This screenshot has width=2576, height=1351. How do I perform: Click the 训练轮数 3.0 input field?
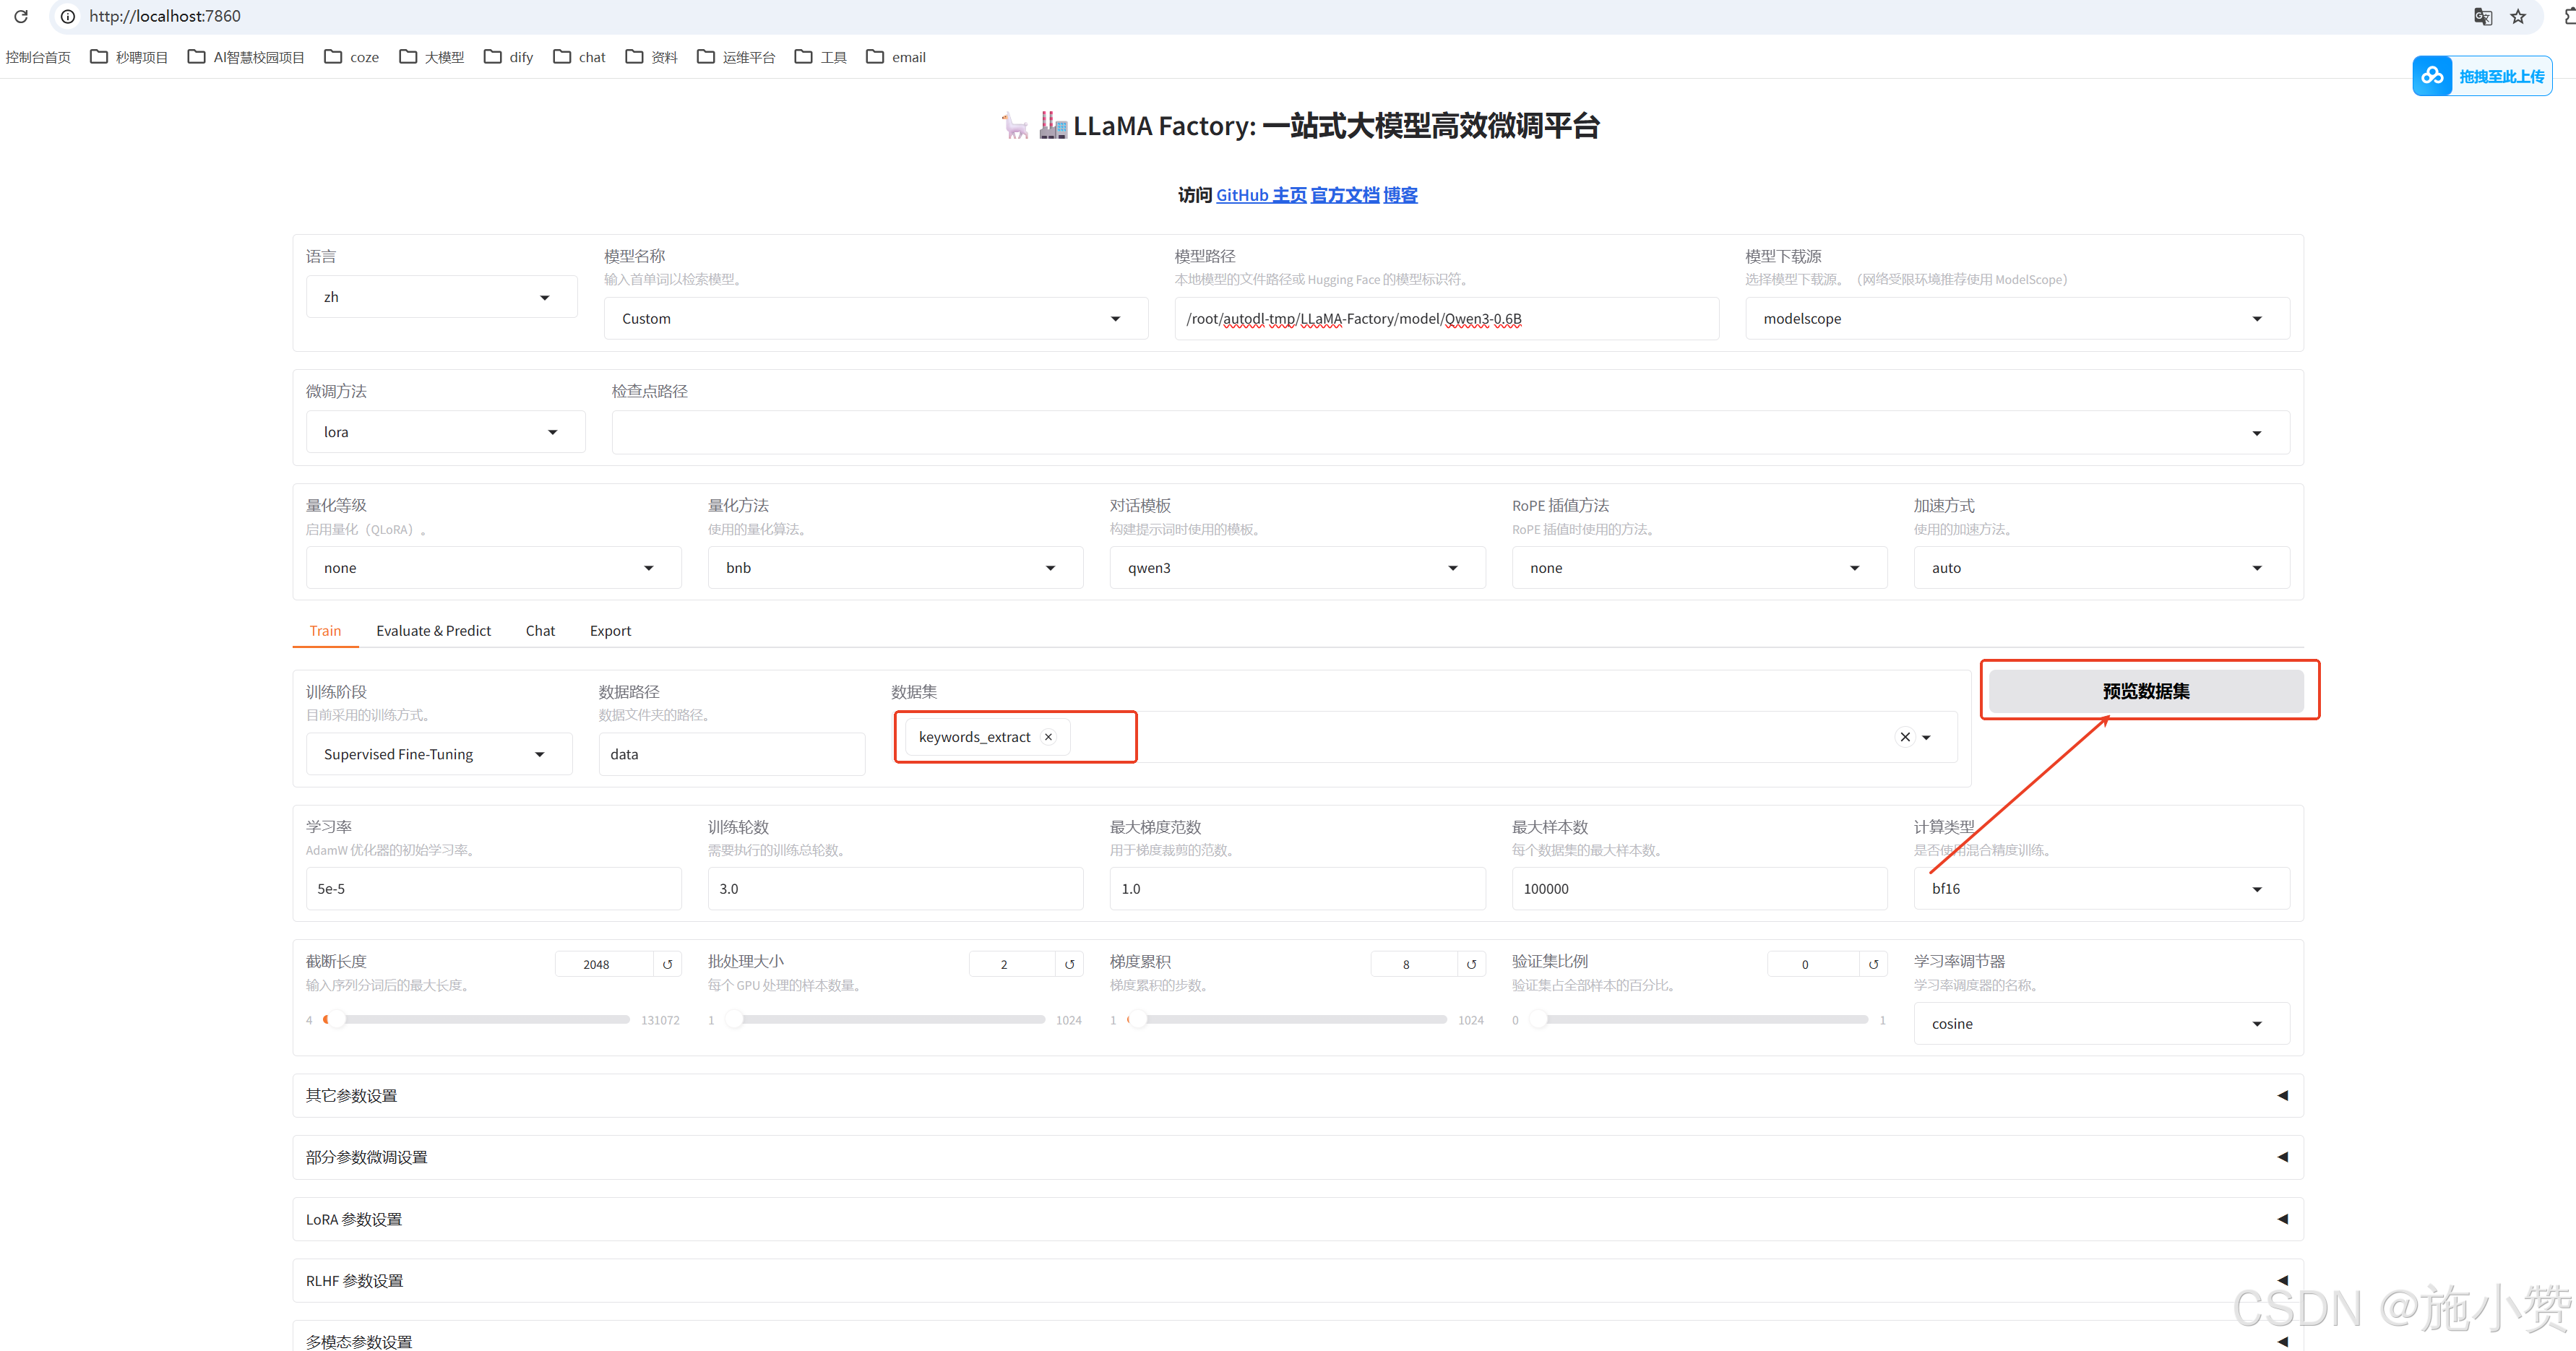[895, 889]
